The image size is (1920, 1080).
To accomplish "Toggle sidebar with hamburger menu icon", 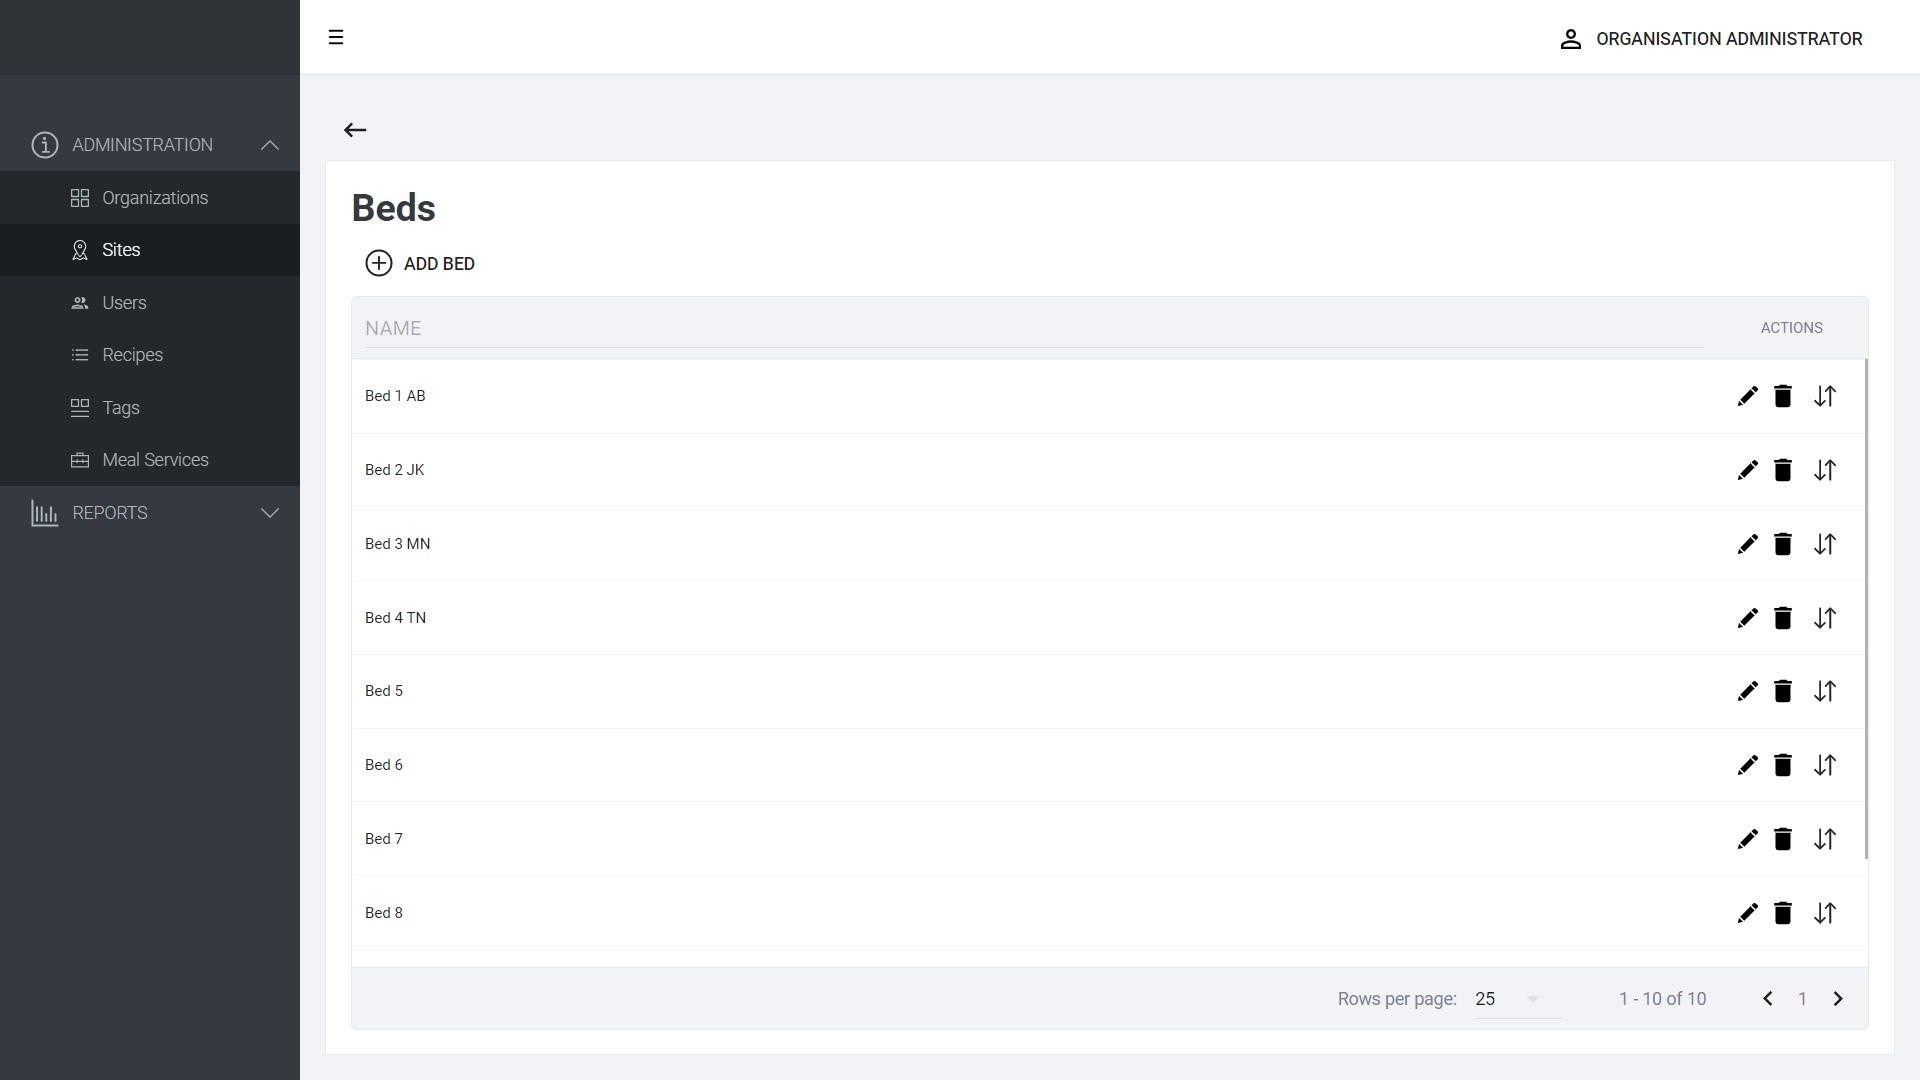I will [x=336, y=37].
